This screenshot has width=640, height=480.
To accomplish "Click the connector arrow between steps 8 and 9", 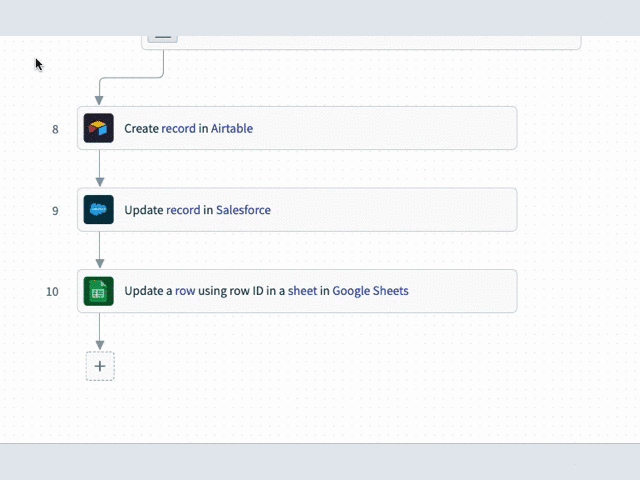I will (100, 169).
